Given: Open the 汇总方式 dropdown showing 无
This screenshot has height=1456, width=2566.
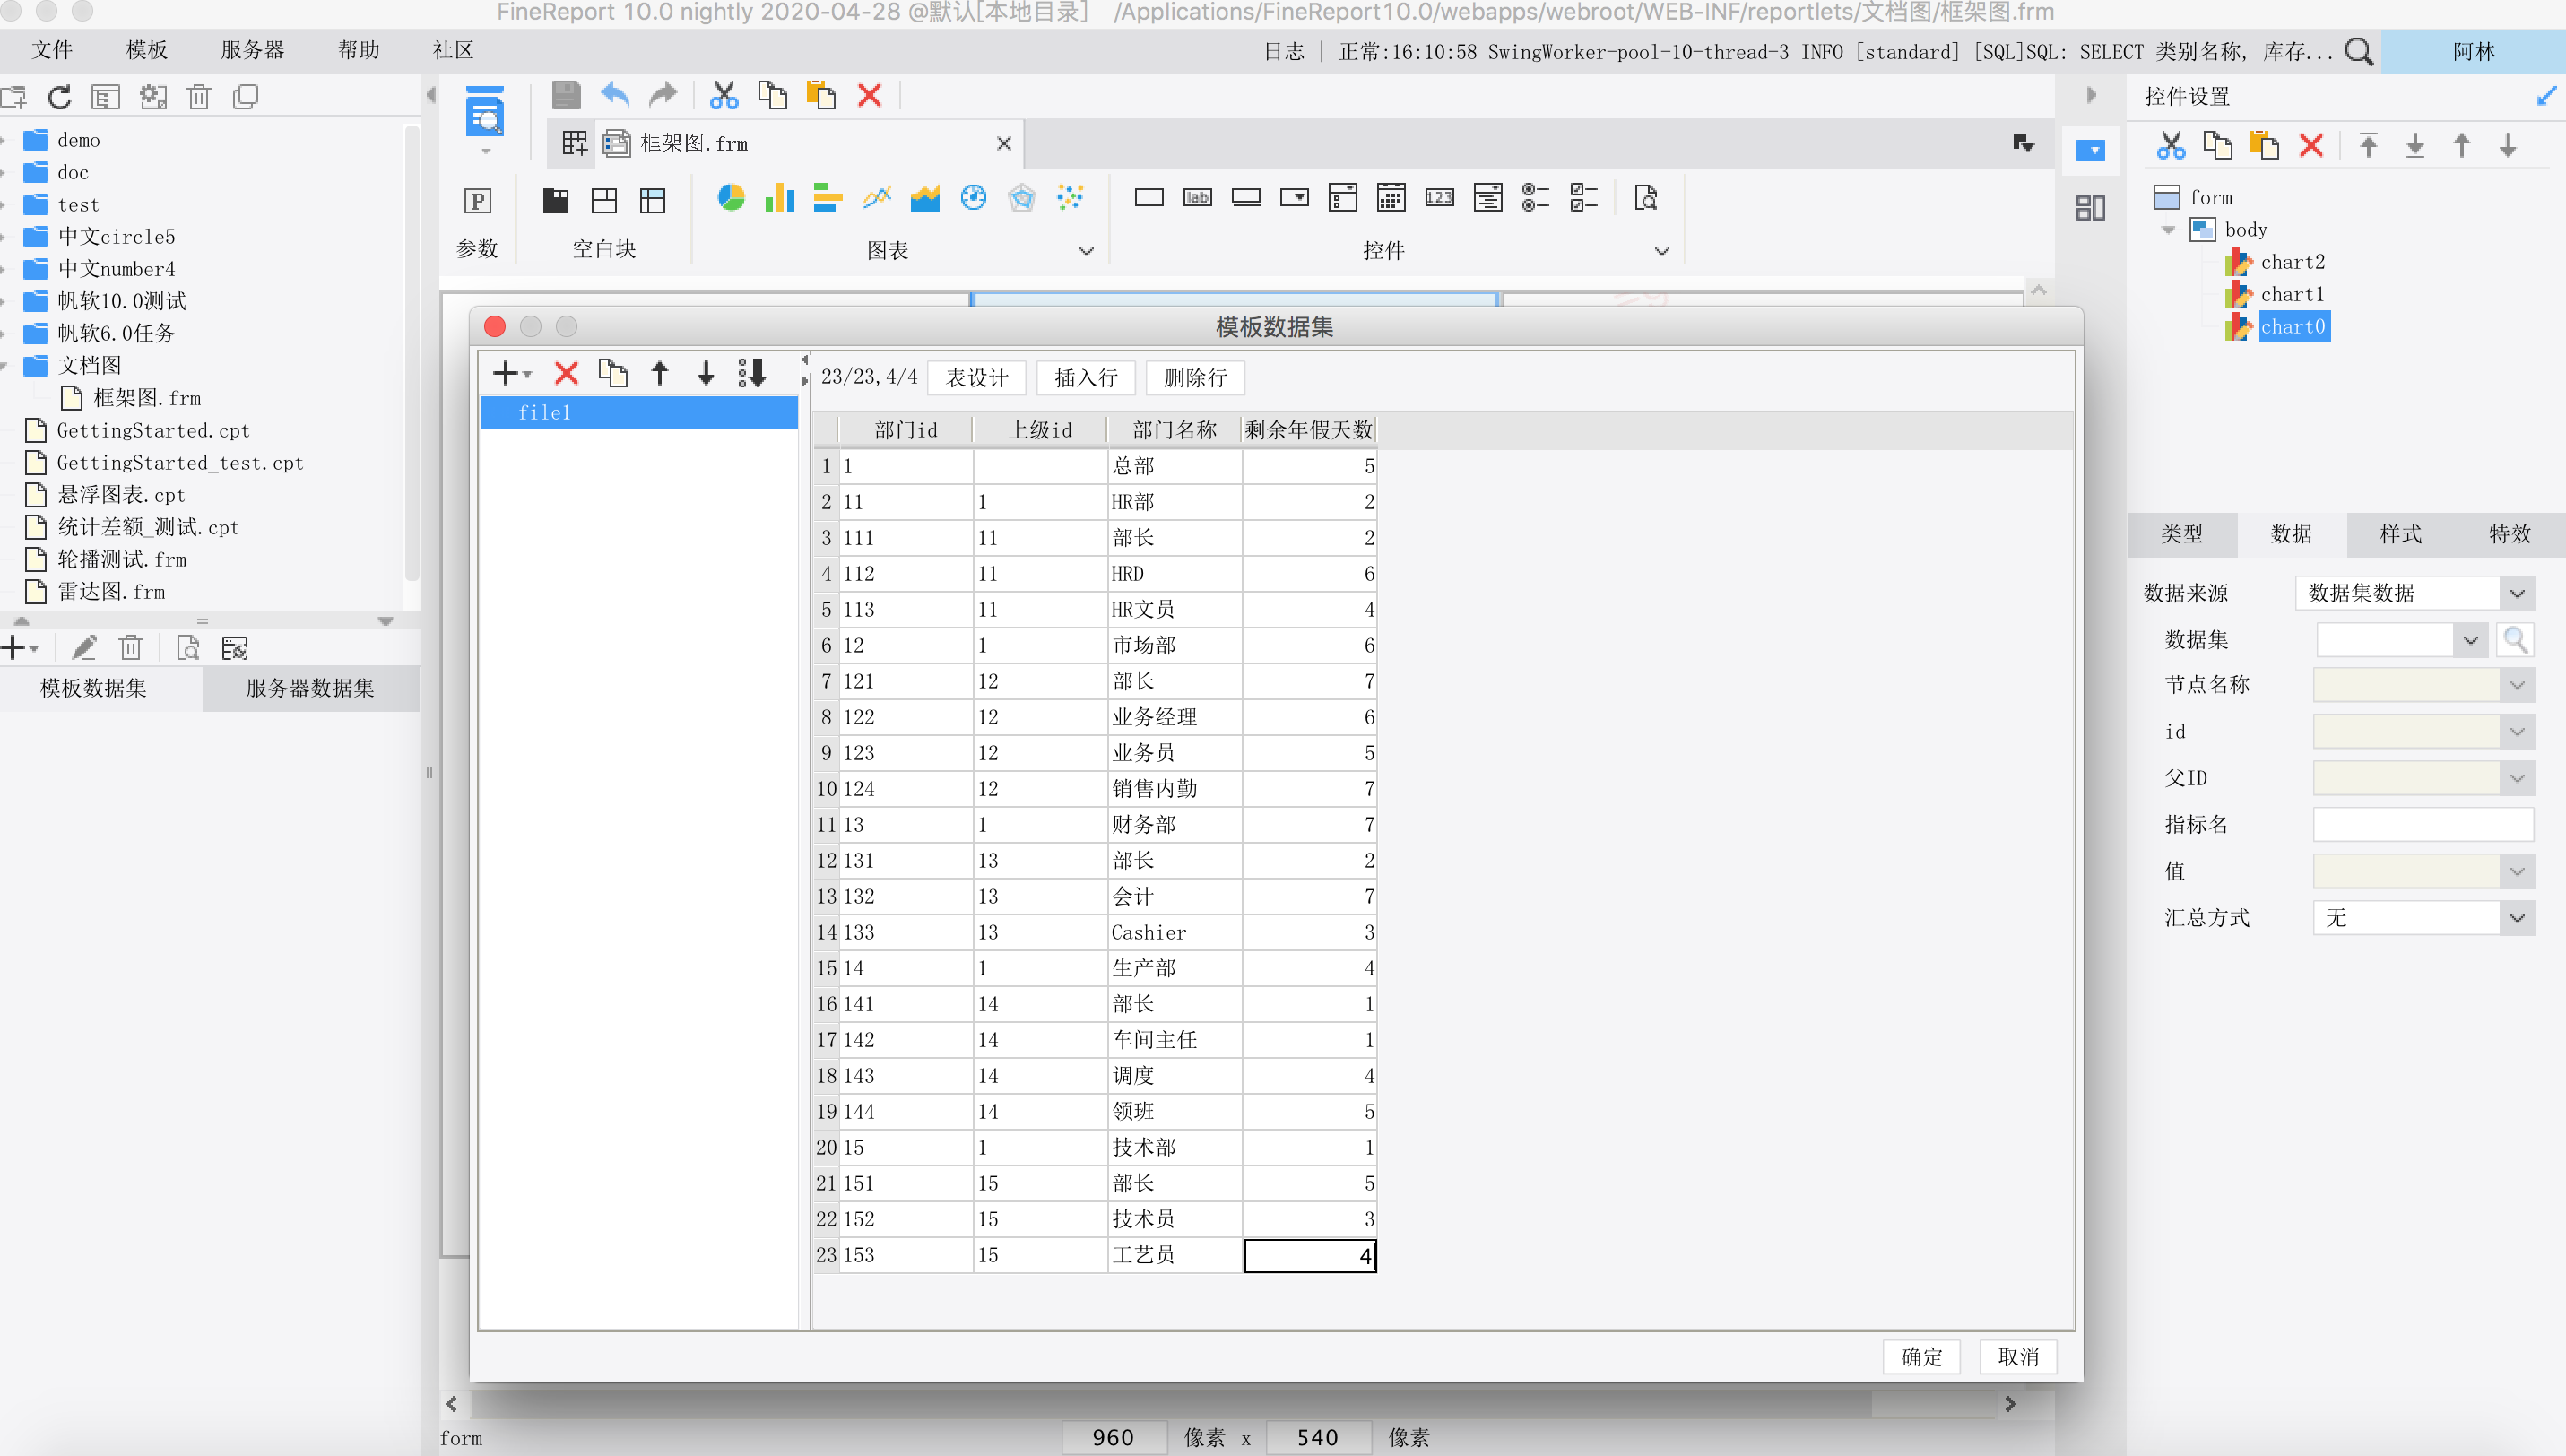Looking at the screenshot, I should coord(2516,918).
